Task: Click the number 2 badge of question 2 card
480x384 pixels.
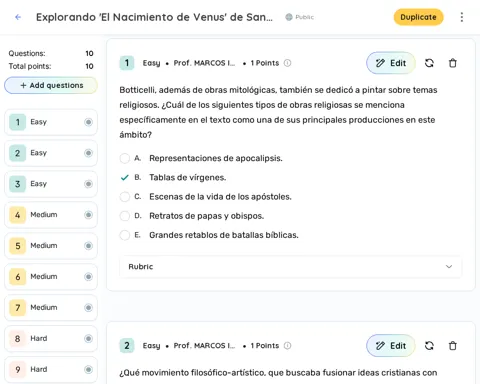Action: pyautogui.click(x=127, y=346)
